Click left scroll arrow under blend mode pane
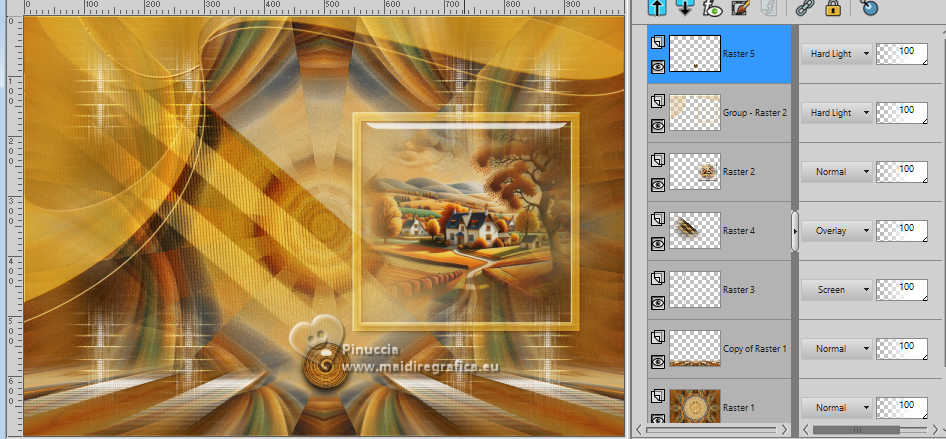The height and width of the screenshot is (439, 946). click(x=807, y=431)
